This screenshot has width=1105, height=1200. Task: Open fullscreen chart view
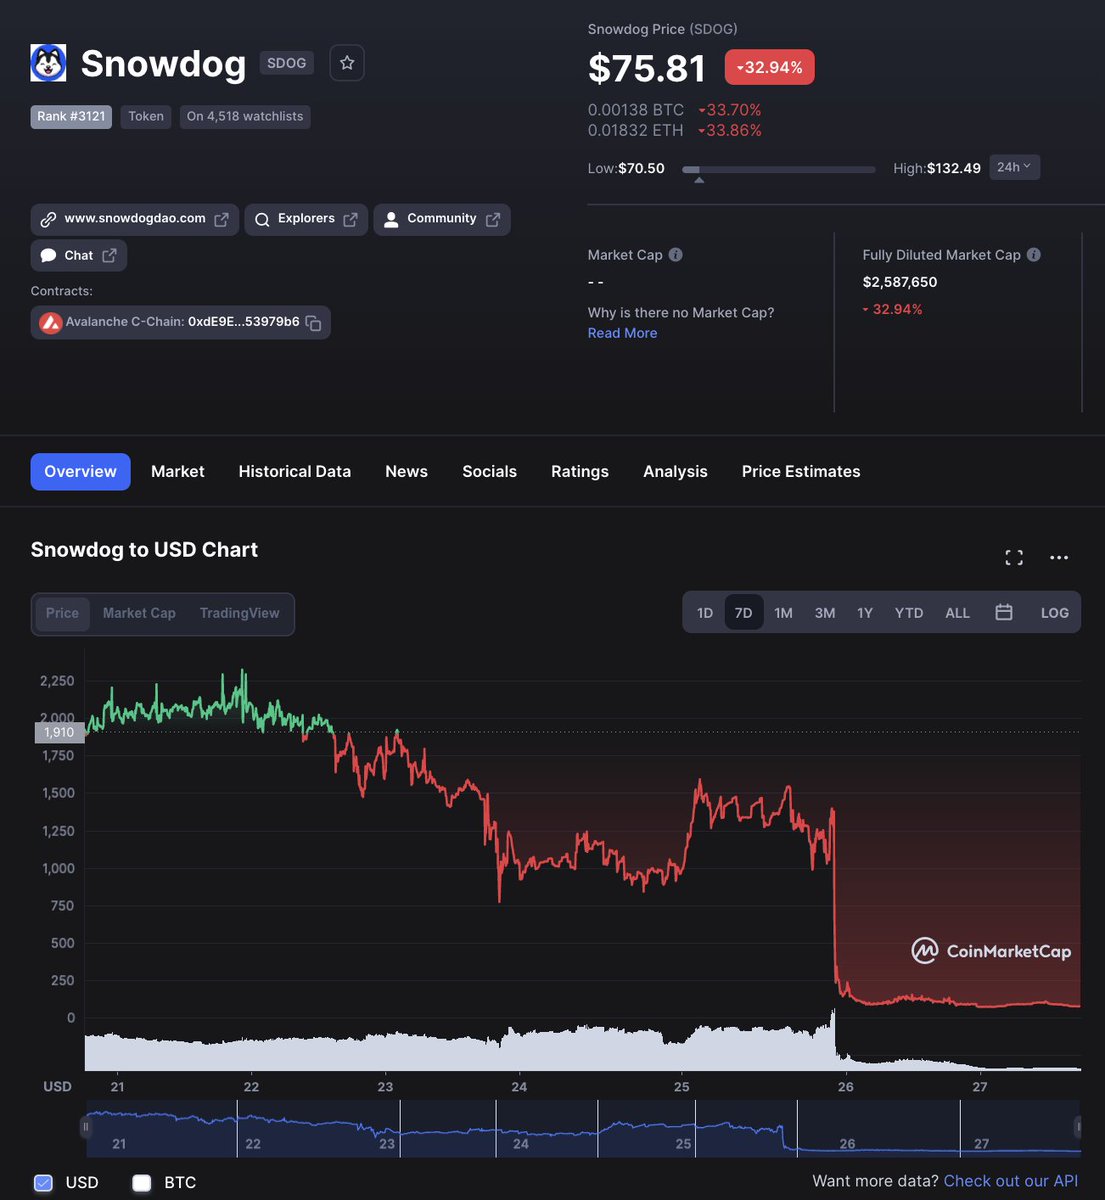(1014, 558)
